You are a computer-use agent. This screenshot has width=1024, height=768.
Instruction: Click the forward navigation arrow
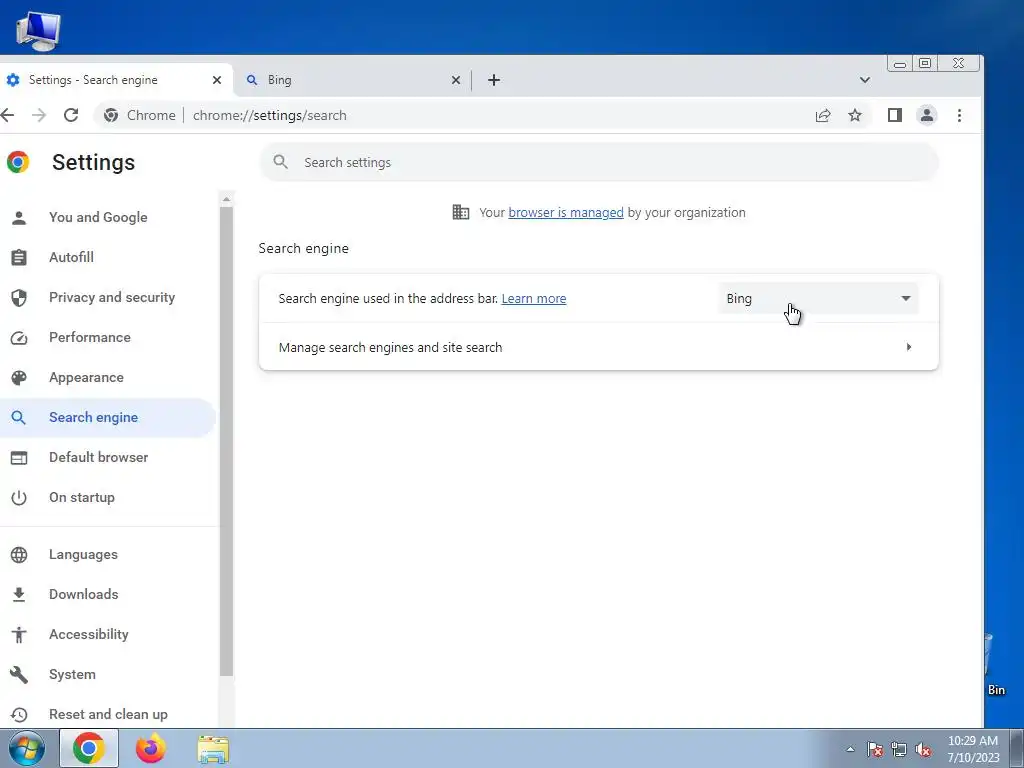[x=39, y=116]
